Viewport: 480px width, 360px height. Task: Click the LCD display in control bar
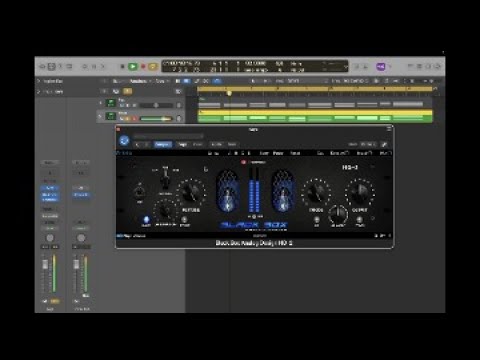click(x=255, y=66)
